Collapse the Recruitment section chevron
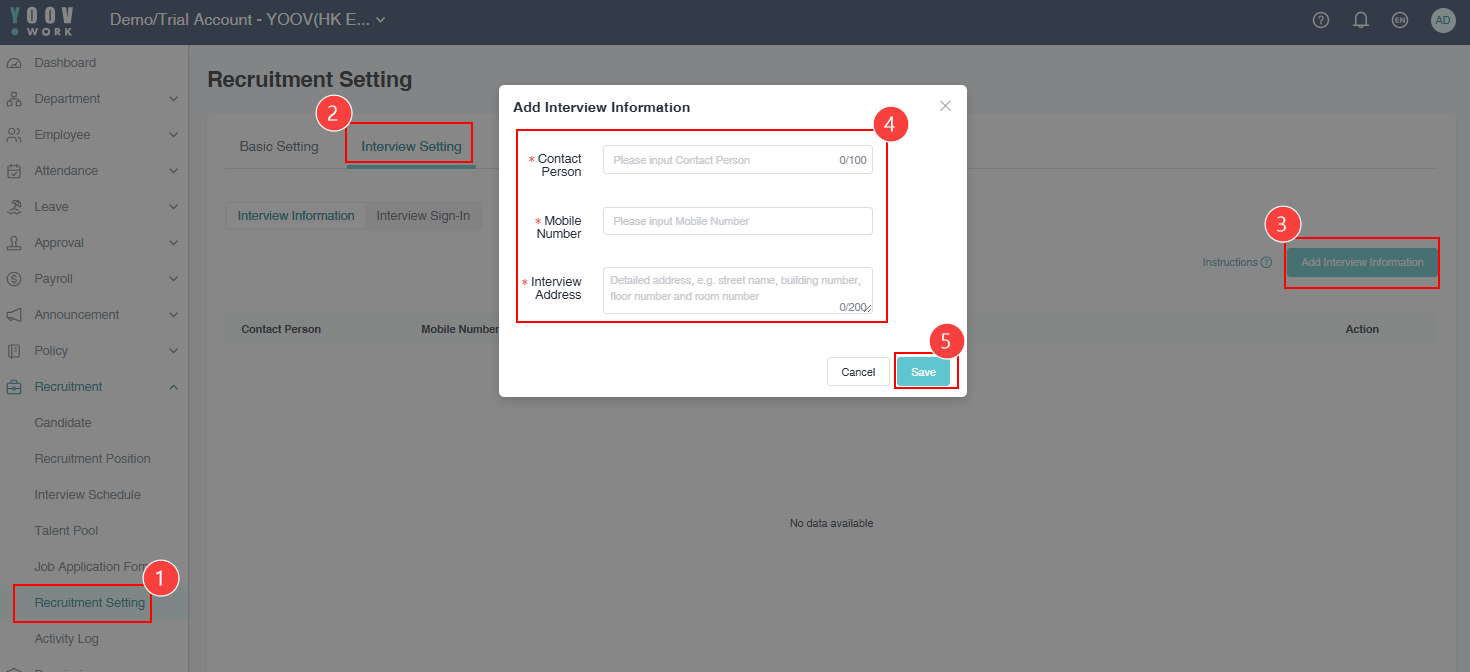The width and height of the screenshot is (1470, 672). click(x=173, y=387)
